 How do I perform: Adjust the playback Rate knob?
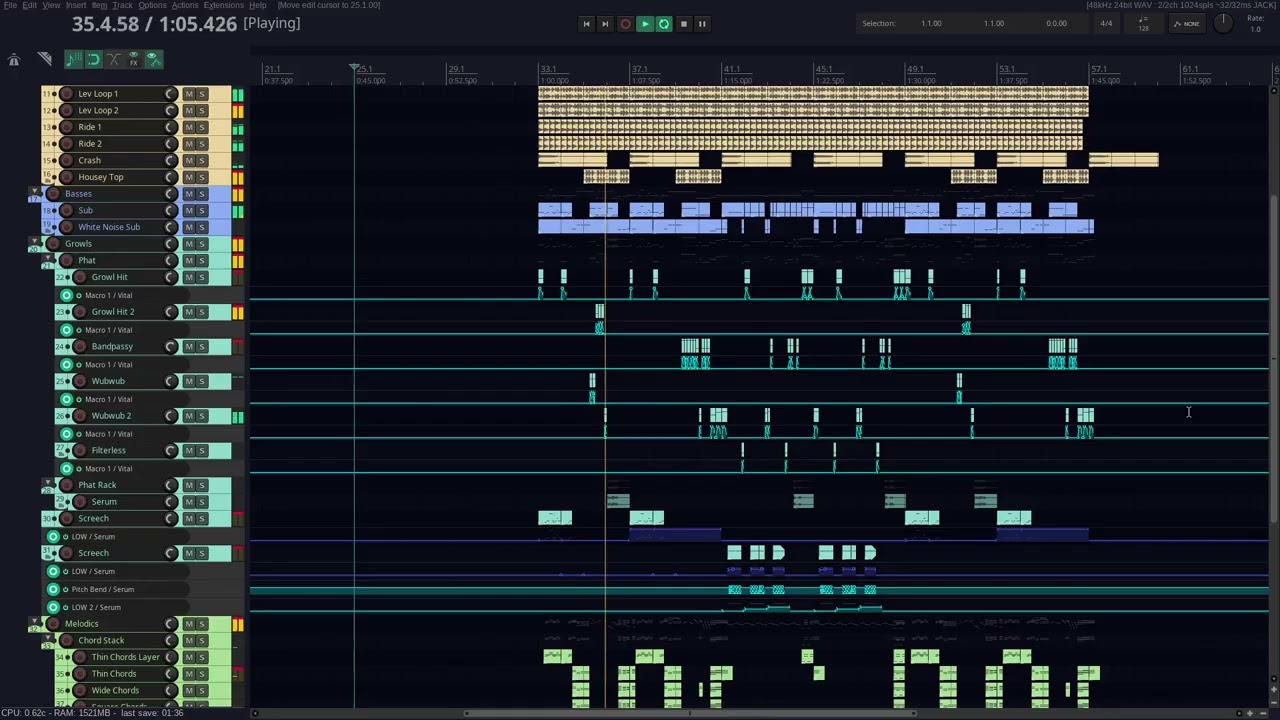1223,24
